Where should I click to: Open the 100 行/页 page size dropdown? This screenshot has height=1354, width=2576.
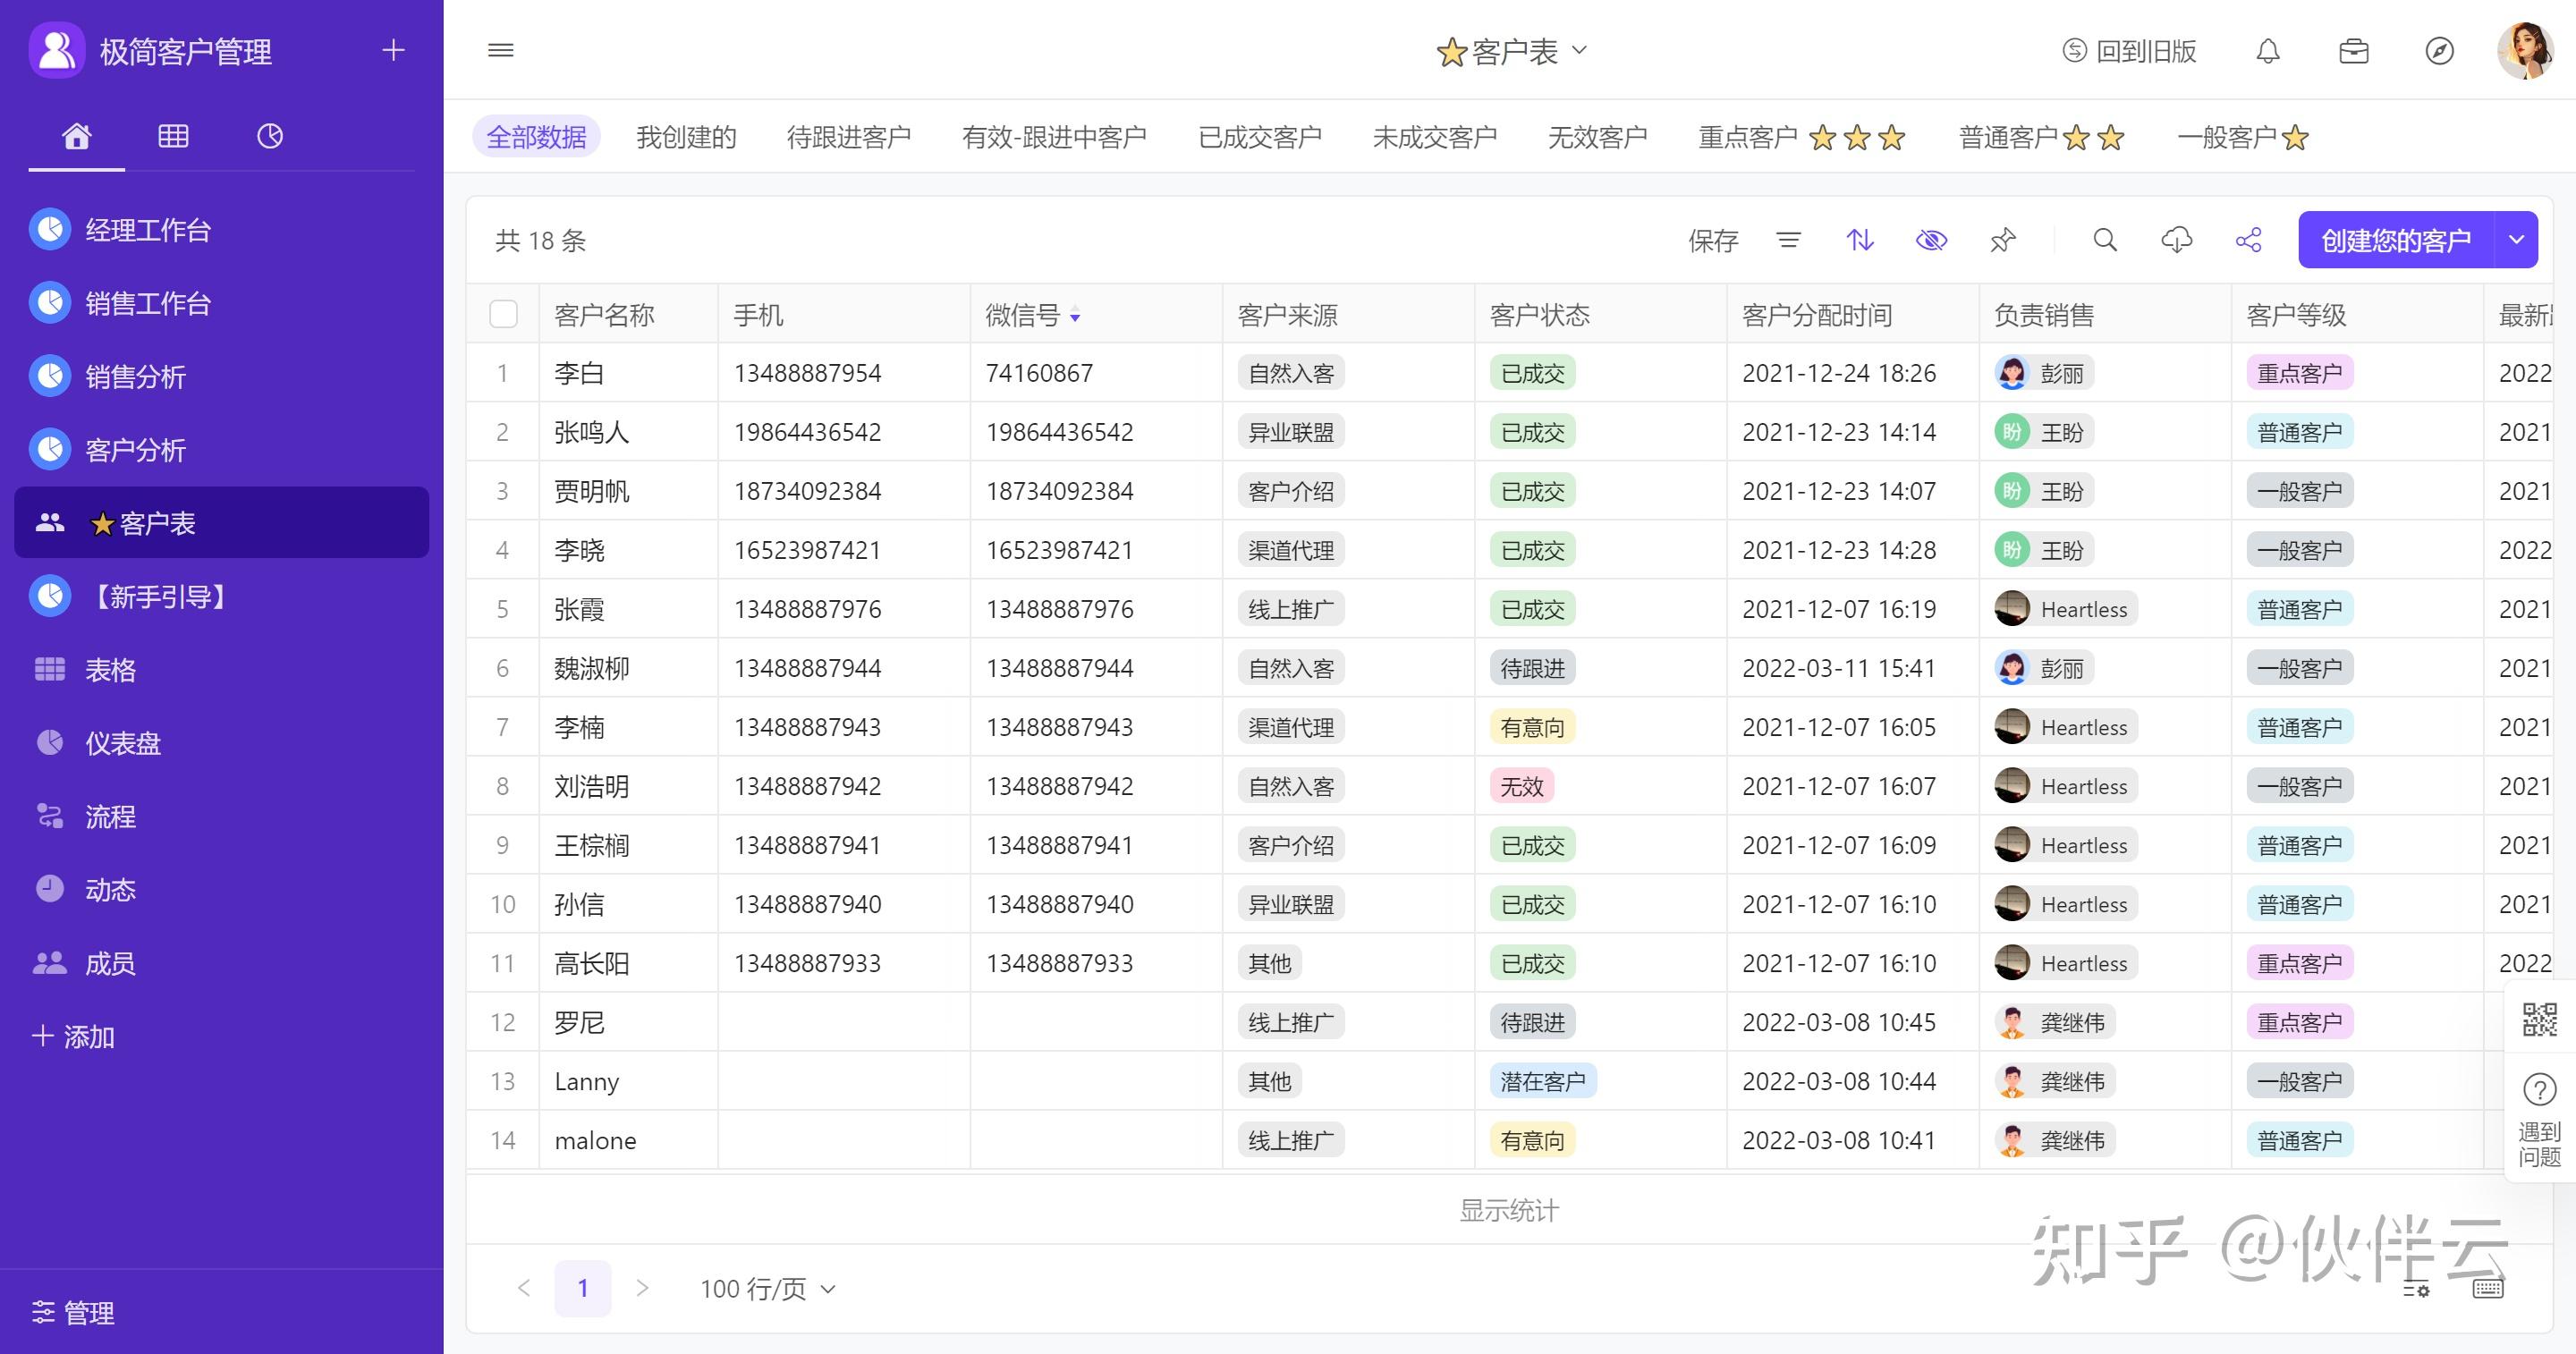767,1288
